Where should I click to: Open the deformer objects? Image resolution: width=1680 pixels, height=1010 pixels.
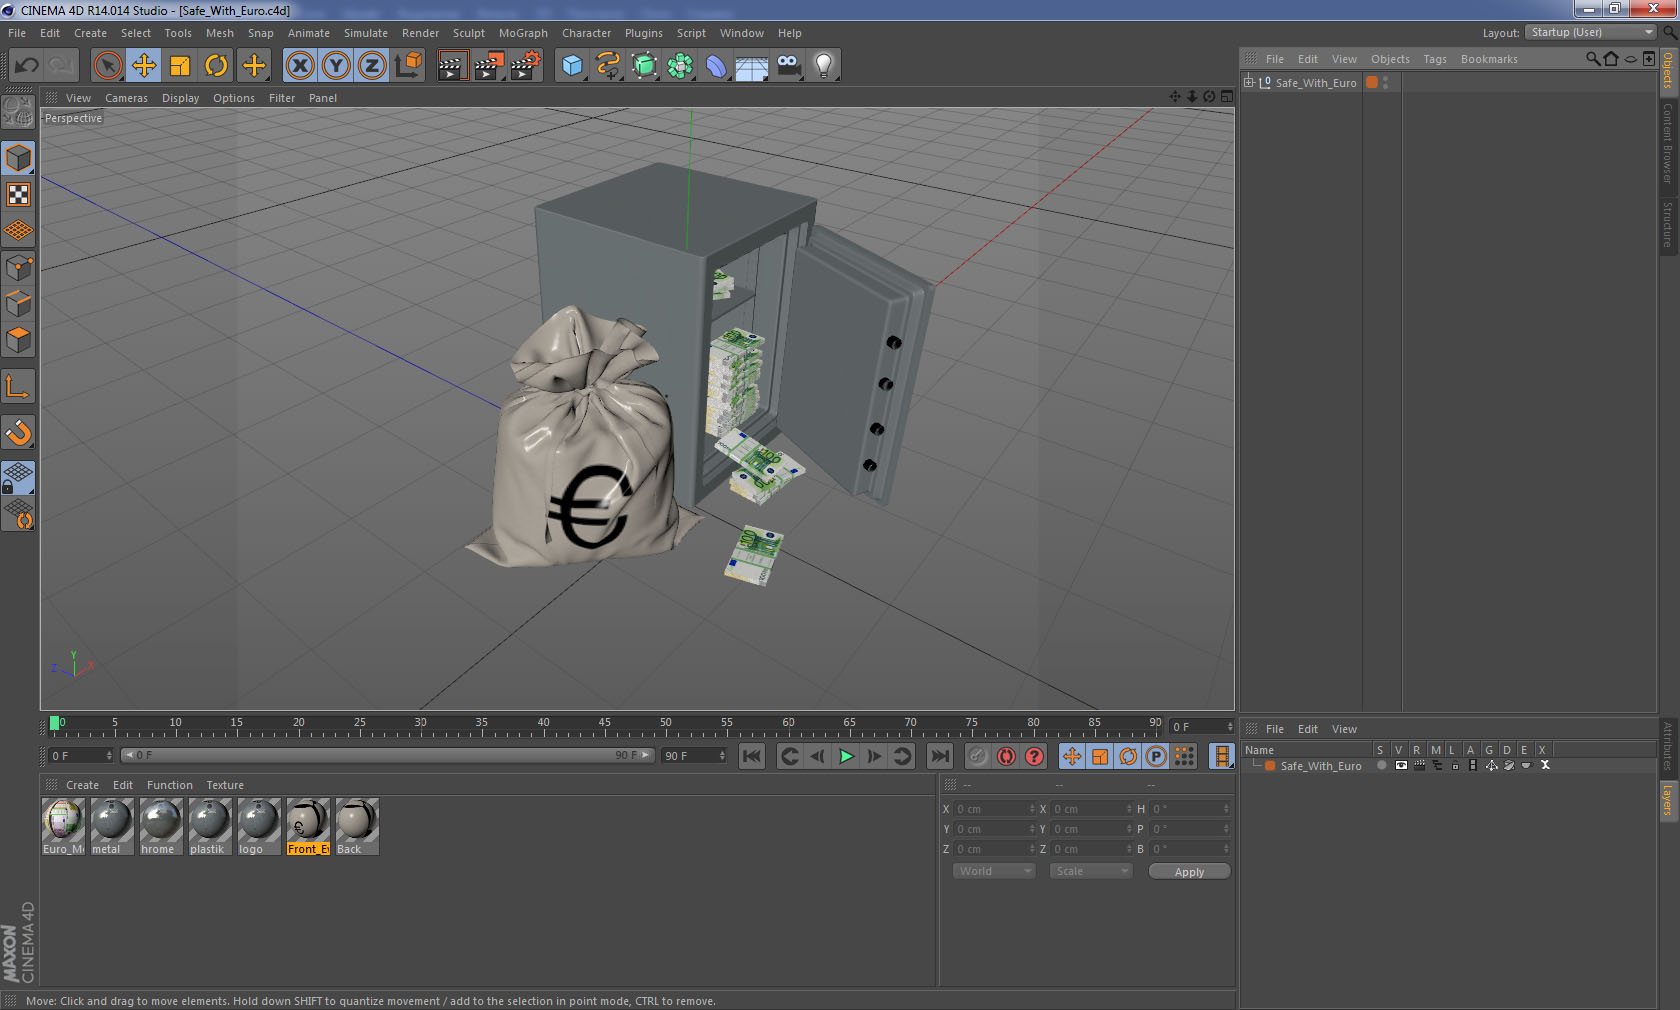[716, 66]
